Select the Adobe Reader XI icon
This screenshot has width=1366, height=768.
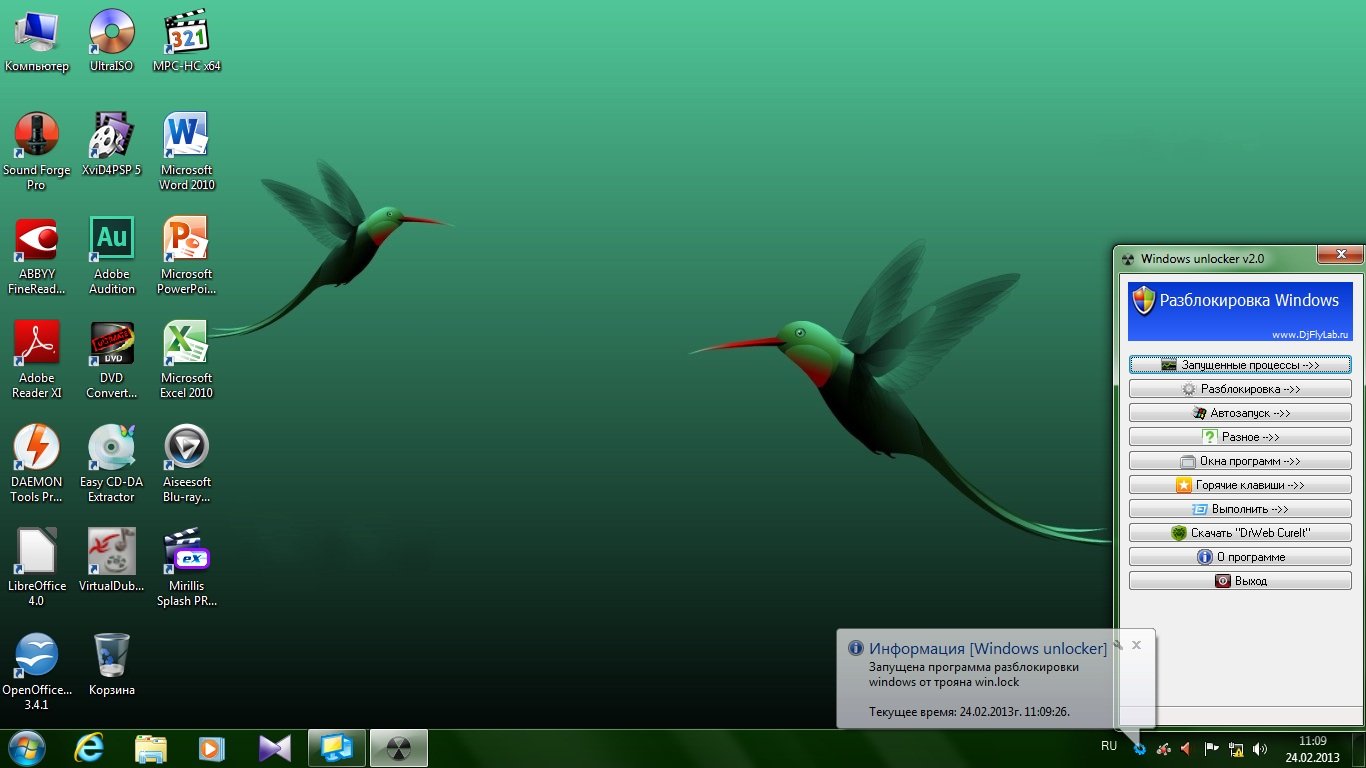click(x=37, y=360)
